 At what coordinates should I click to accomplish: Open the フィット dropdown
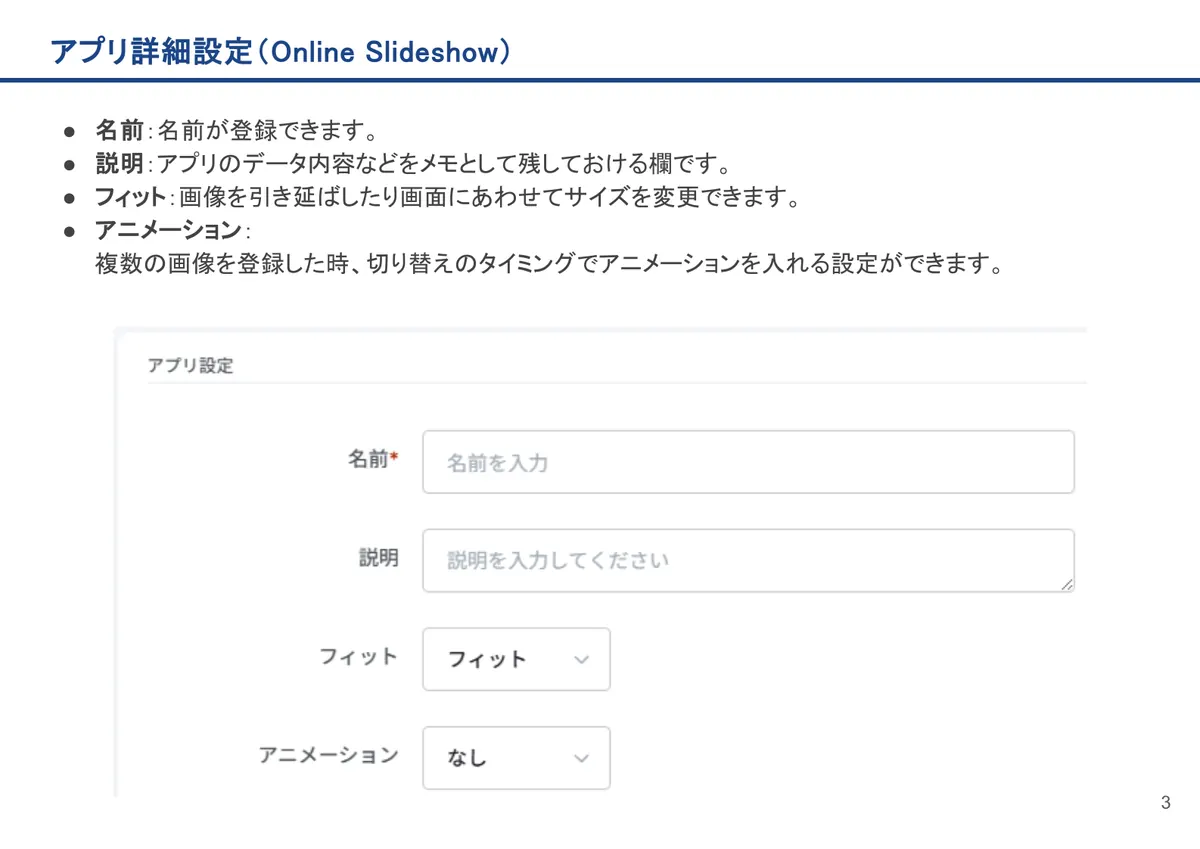click(516, 659)
